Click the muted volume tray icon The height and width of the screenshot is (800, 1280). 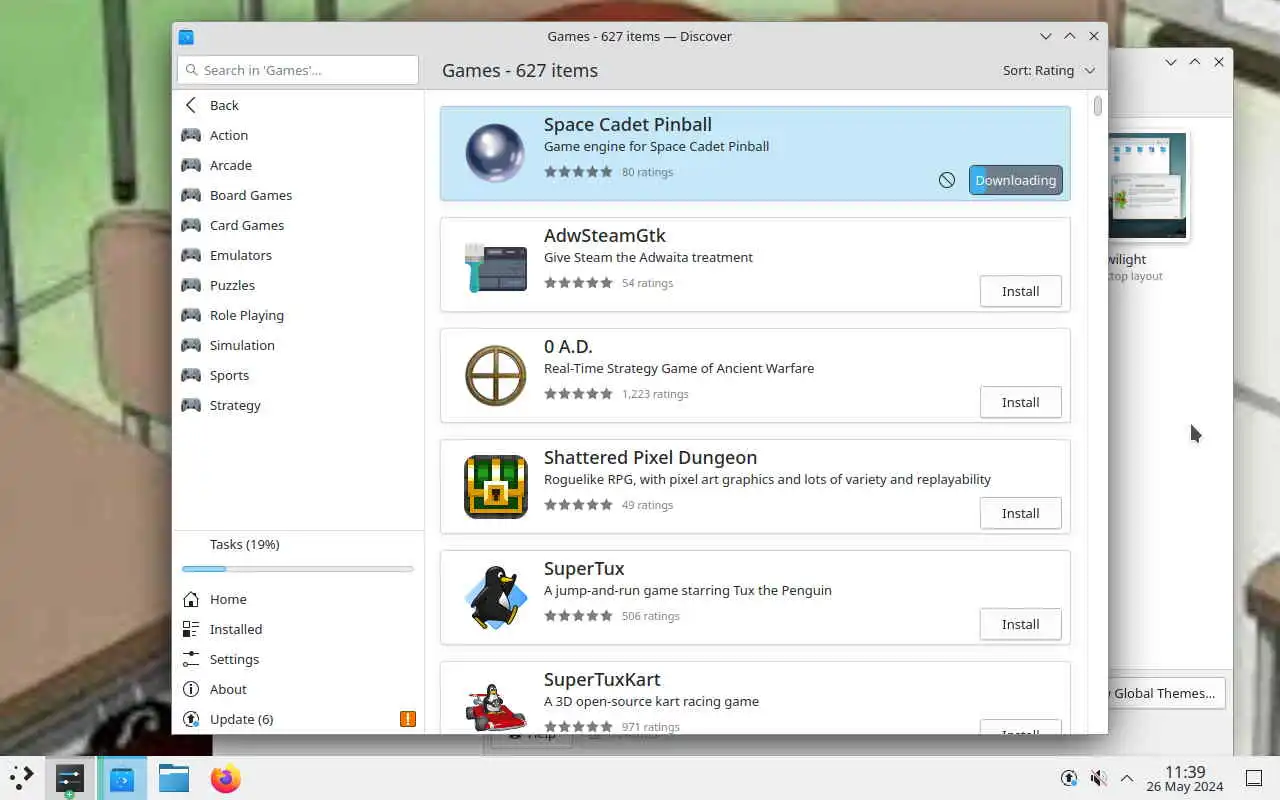pyautogui.click(x=1097, y=778)
